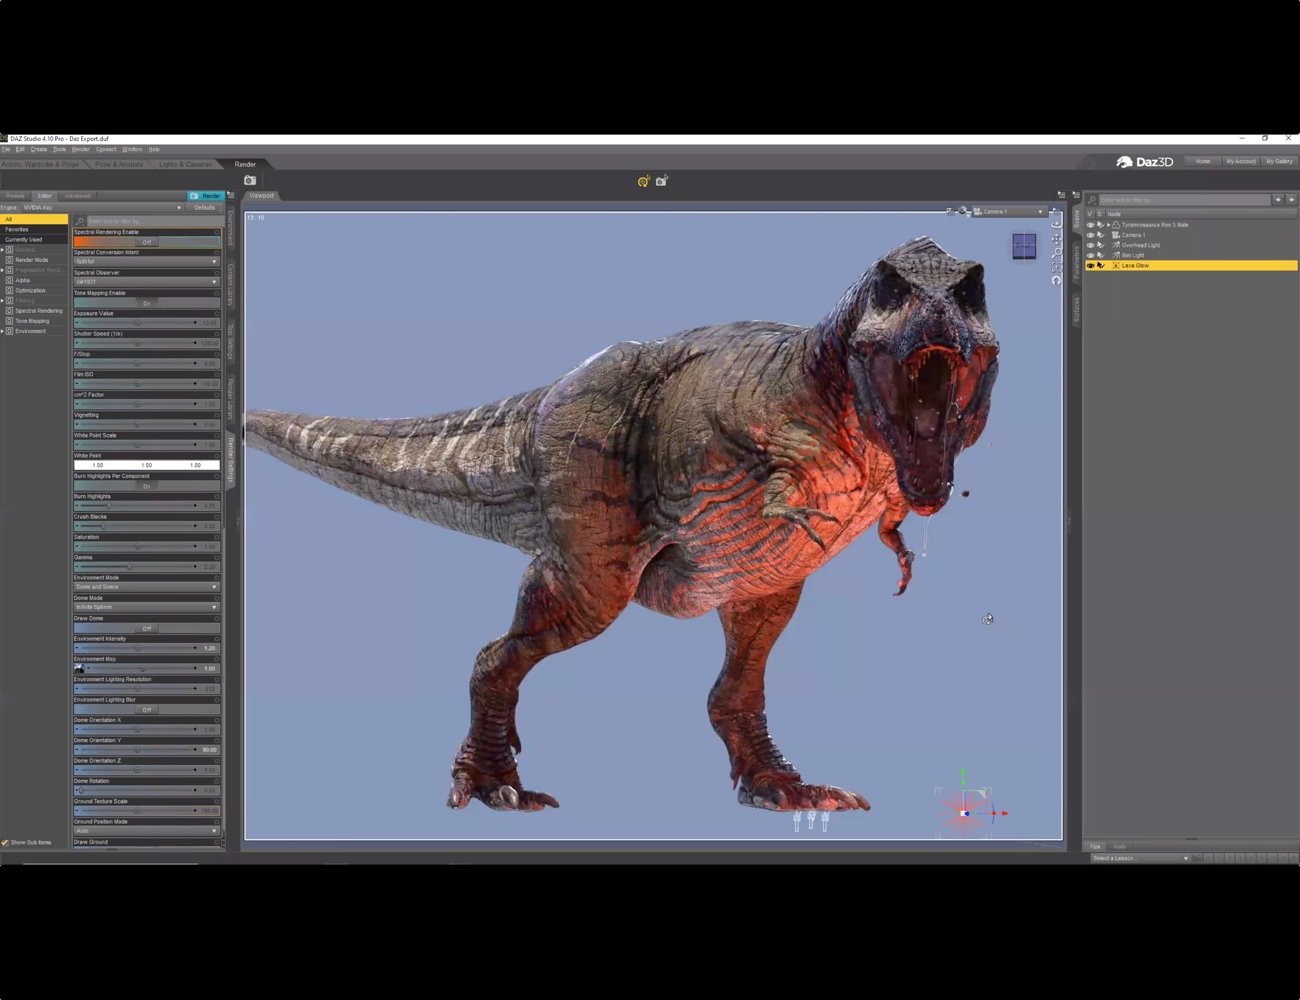The height and width of the screenshot is (1000, 1300).
Task: Click the Camera 1 node icon in Scene list
Action: click(1116, 235)
